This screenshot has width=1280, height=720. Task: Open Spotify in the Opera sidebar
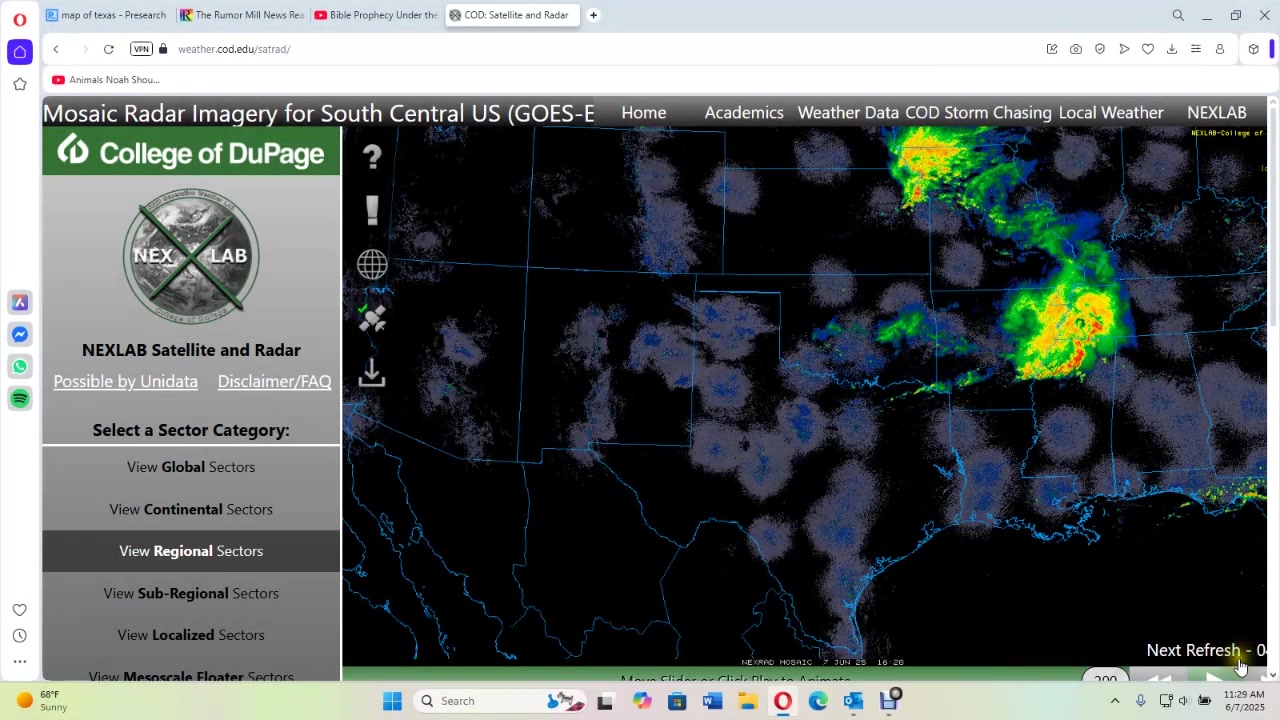pyautogui.click(x=20, y=398)
